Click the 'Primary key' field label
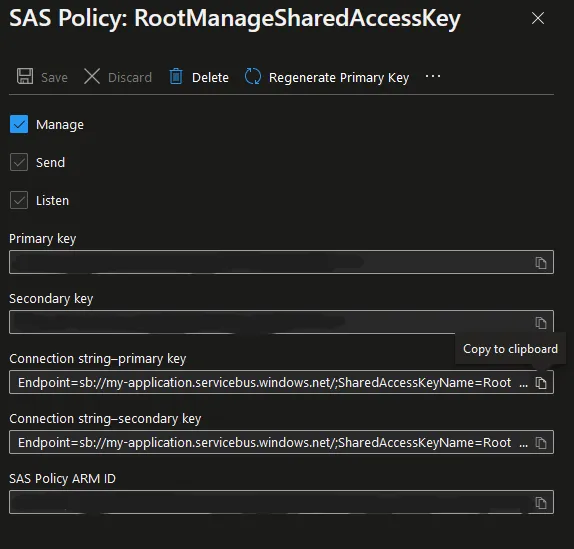Viewport: 574px width, 549px height. click(42, 239)
